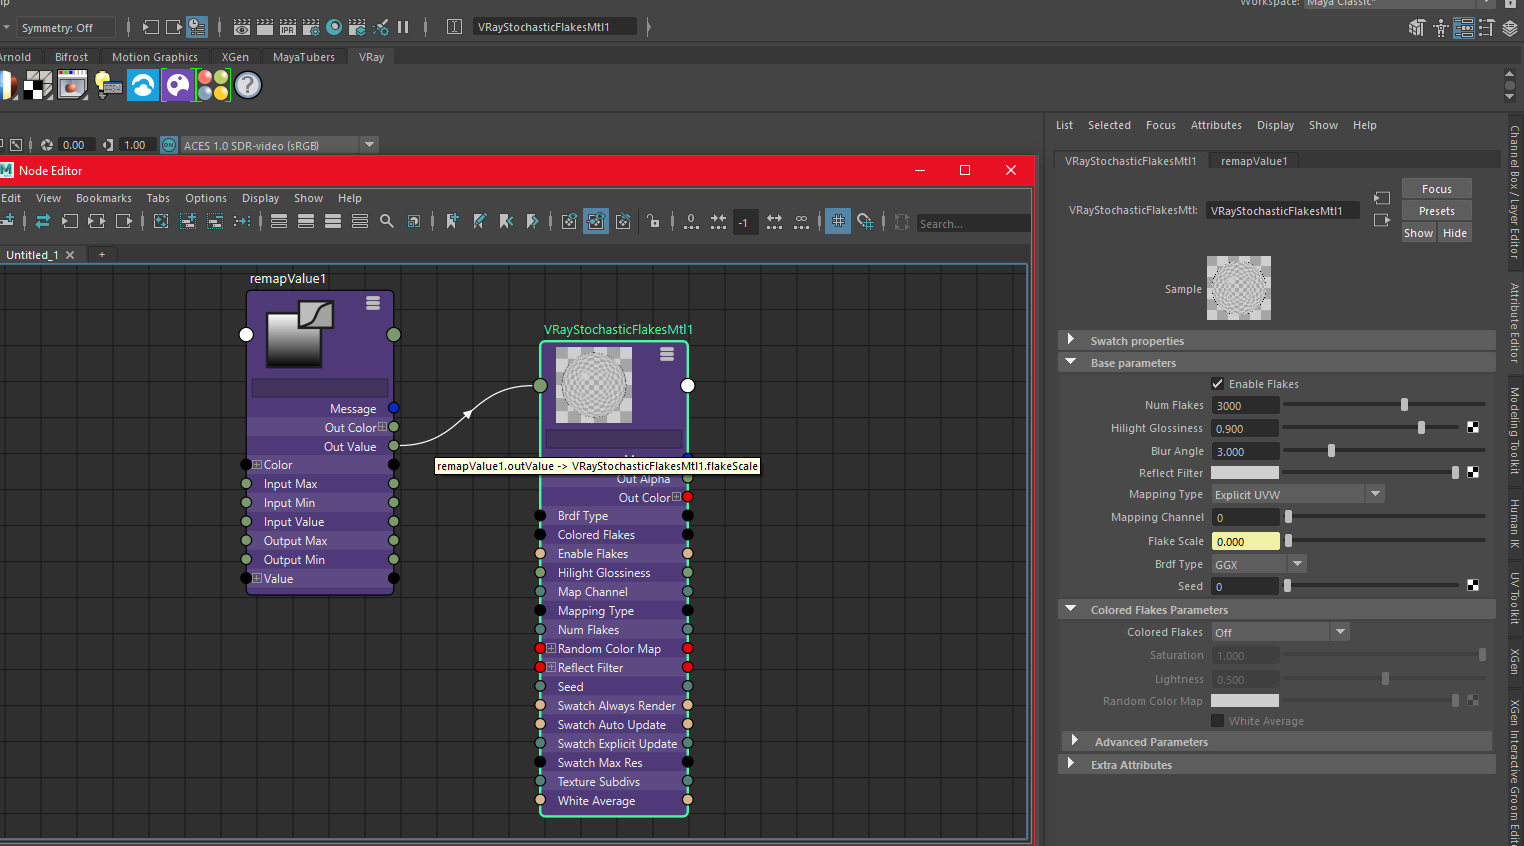This screenshot has height=846, width=1524.
Task: Toggle VRayStochasticFlakesMtl1 node view mode icon
Action: [667, 354]
